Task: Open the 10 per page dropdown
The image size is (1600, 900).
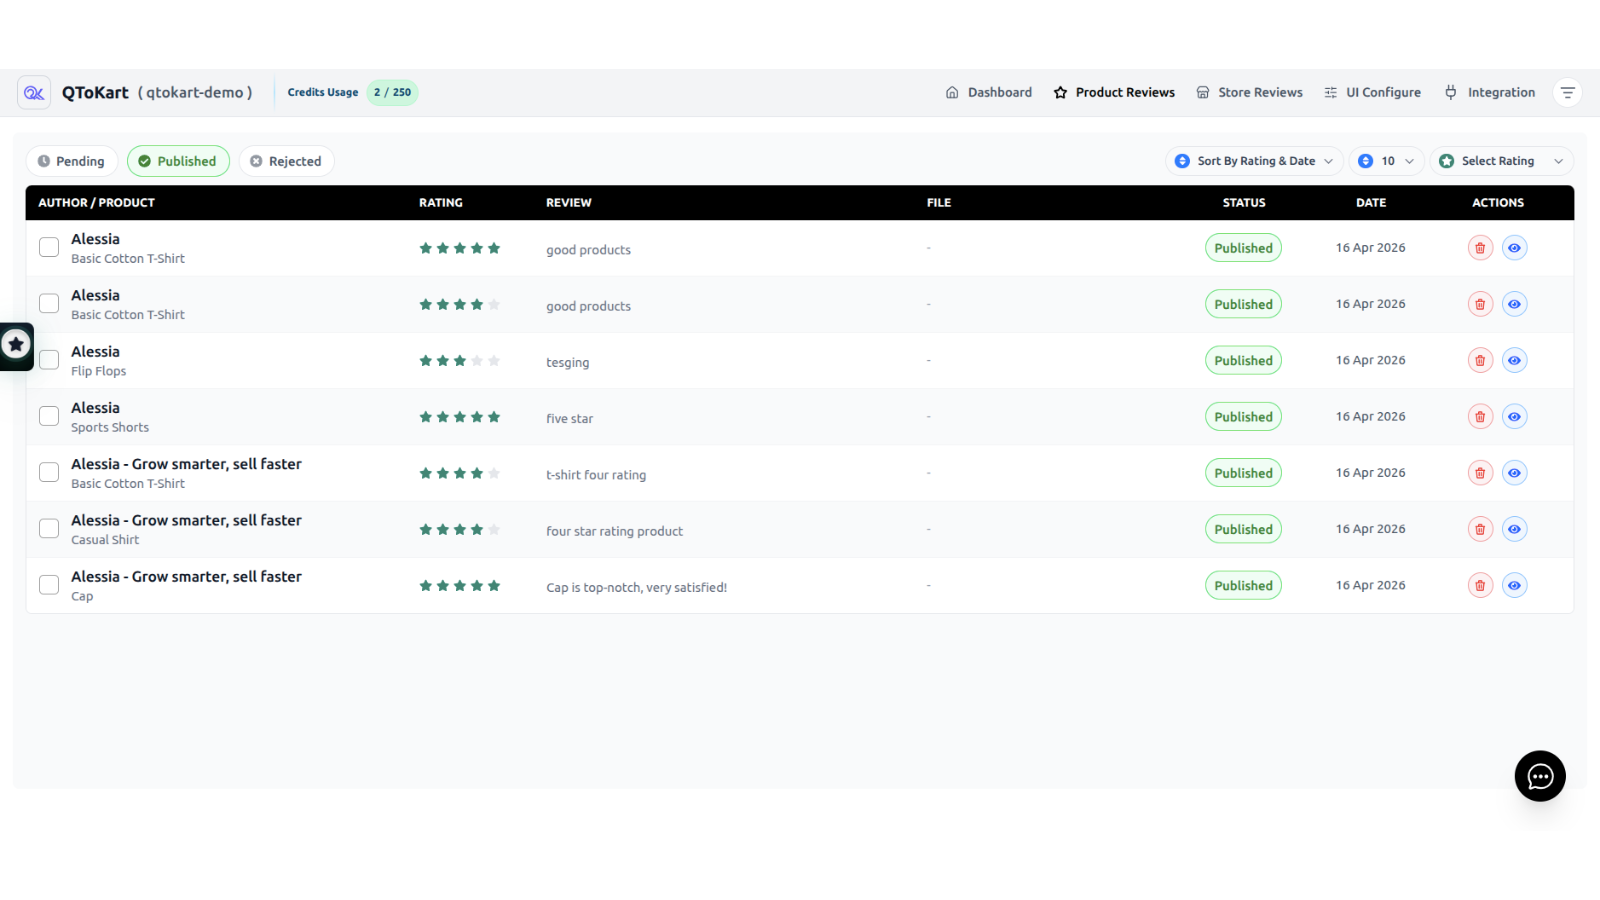Action: pyautogui.click(x=1386, y=161)
